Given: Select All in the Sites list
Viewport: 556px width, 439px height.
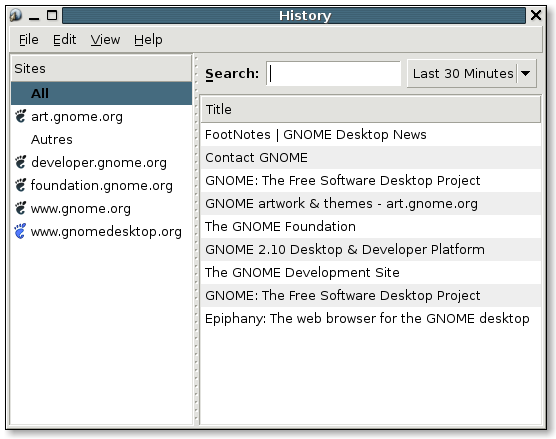Looking at the screenshot, I should tap(101, 93).
